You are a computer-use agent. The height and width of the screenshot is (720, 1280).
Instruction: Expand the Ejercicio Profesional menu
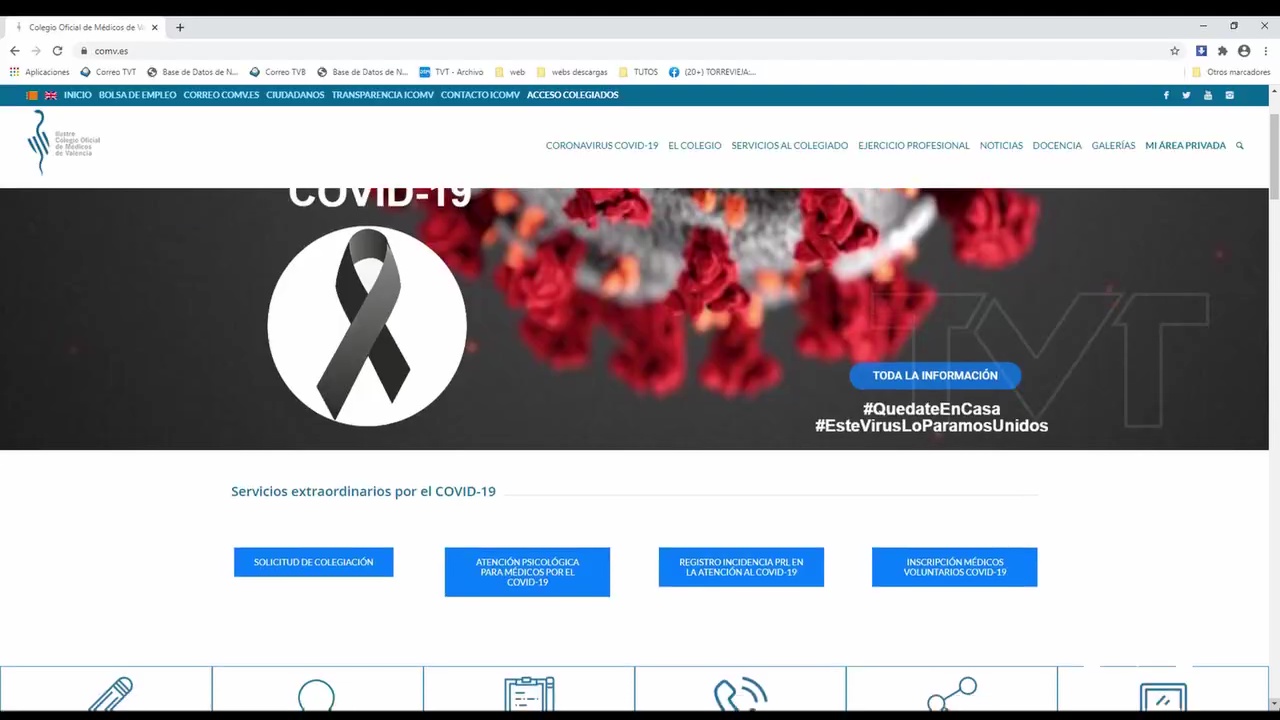click(x=913, y=146)
